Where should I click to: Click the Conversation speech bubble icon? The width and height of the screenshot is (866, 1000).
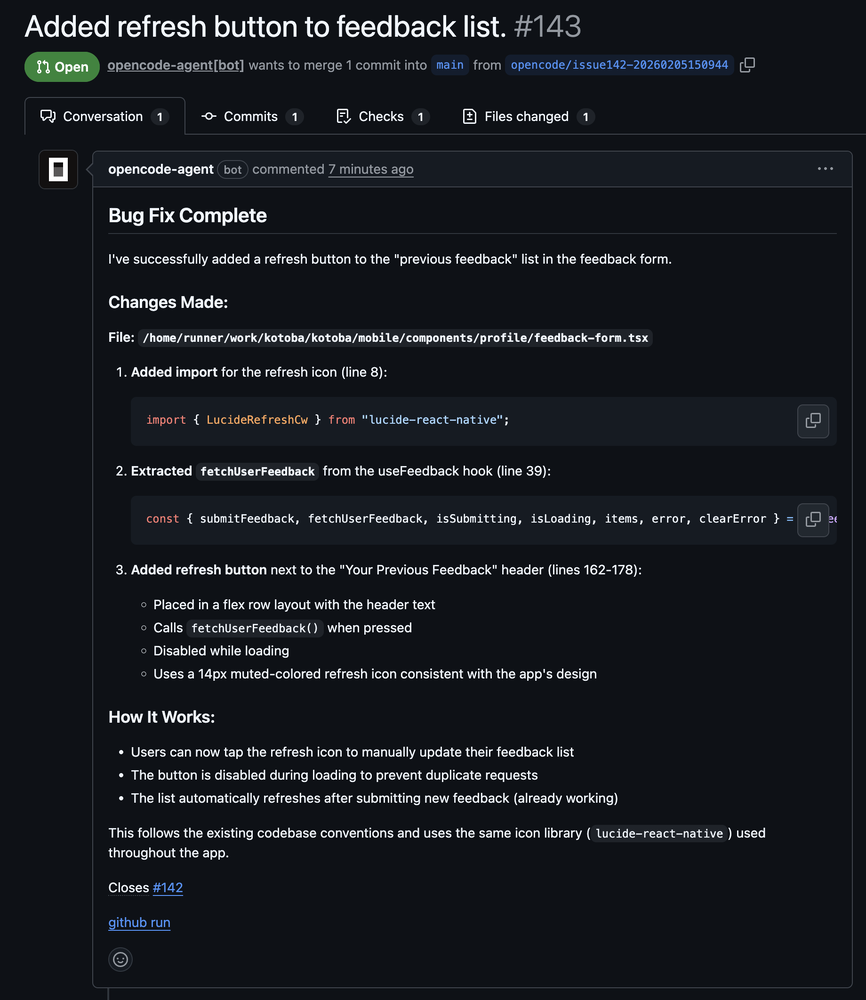(x=47, y=116)
